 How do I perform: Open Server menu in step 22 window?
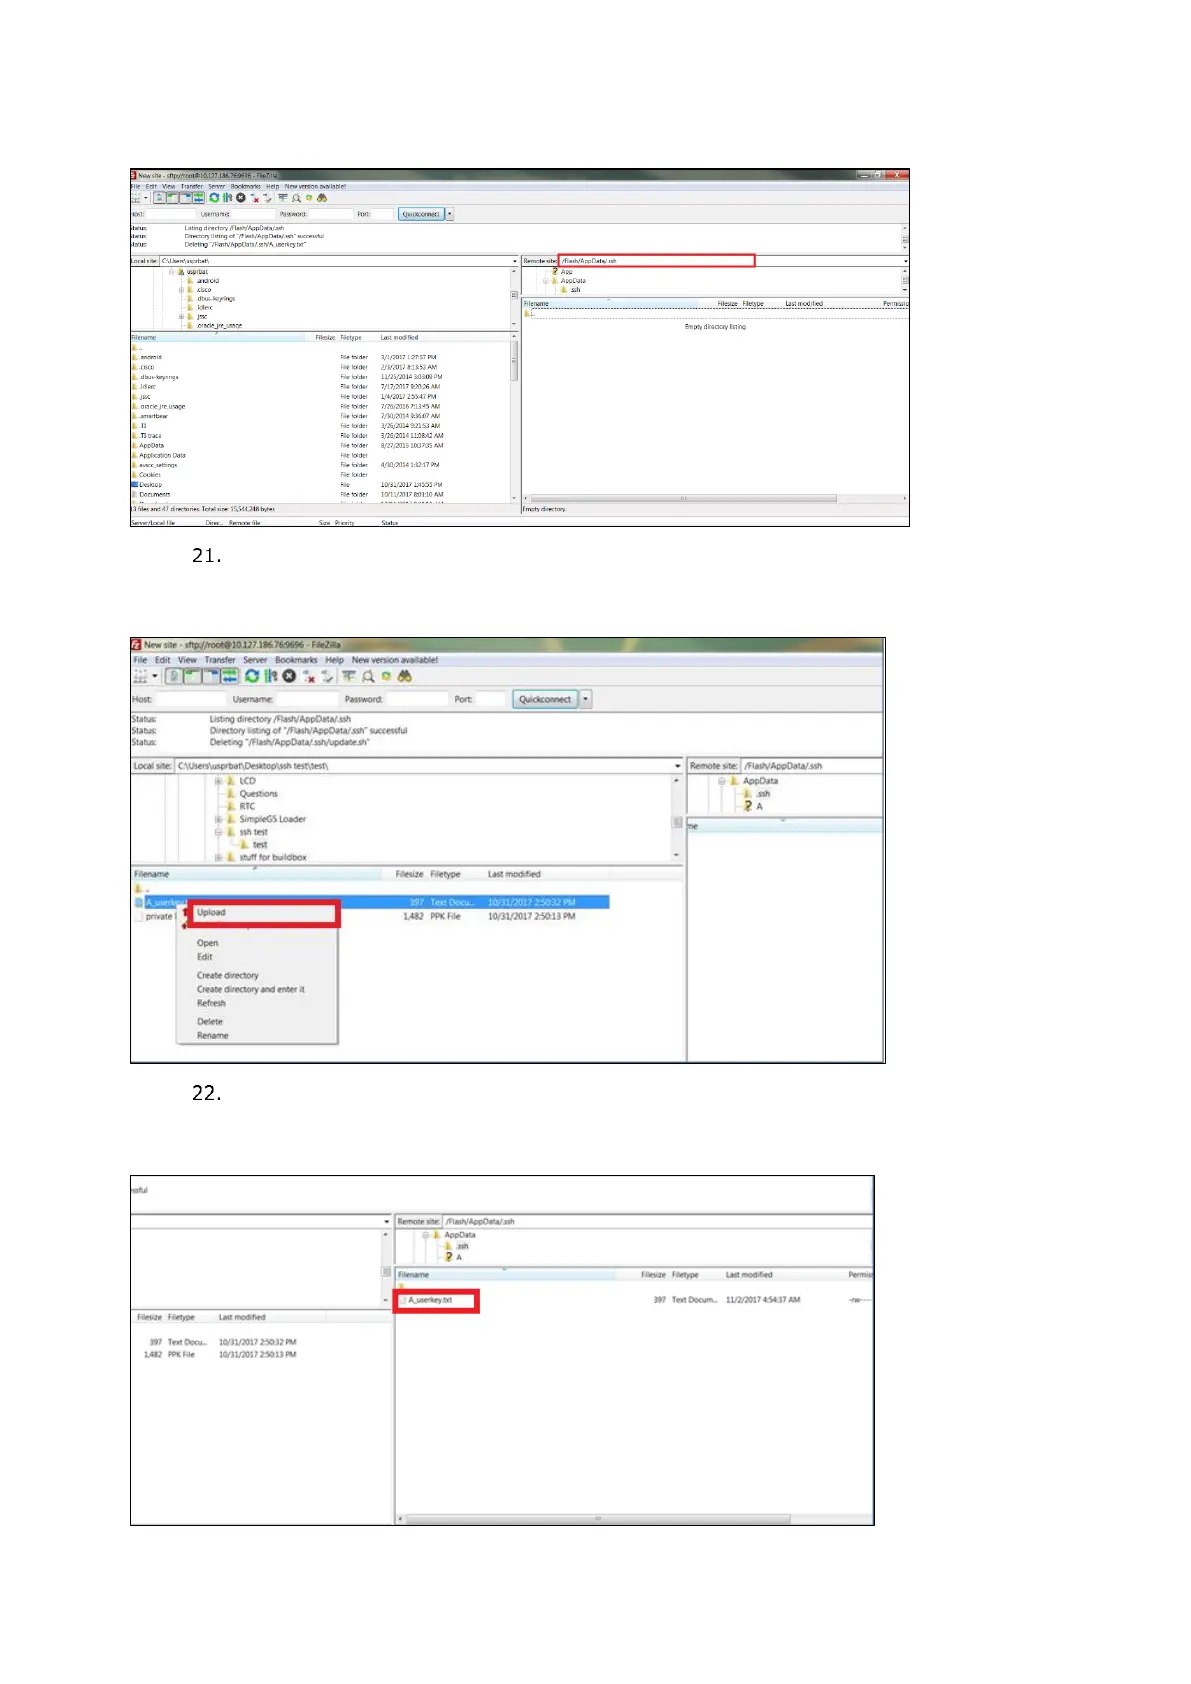(x=255, y=660)
